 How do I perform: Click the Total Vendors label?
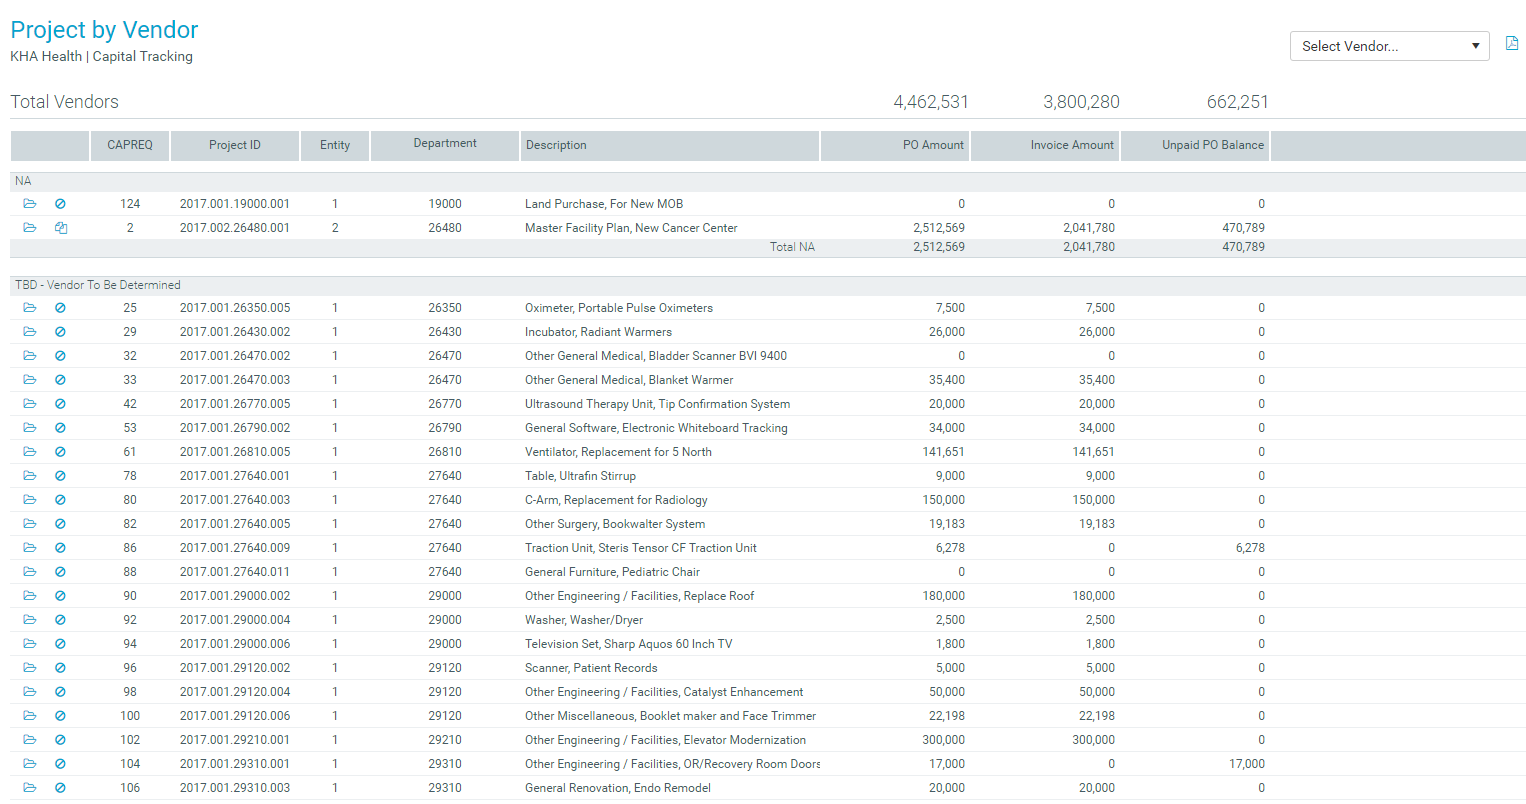point(64,102)
